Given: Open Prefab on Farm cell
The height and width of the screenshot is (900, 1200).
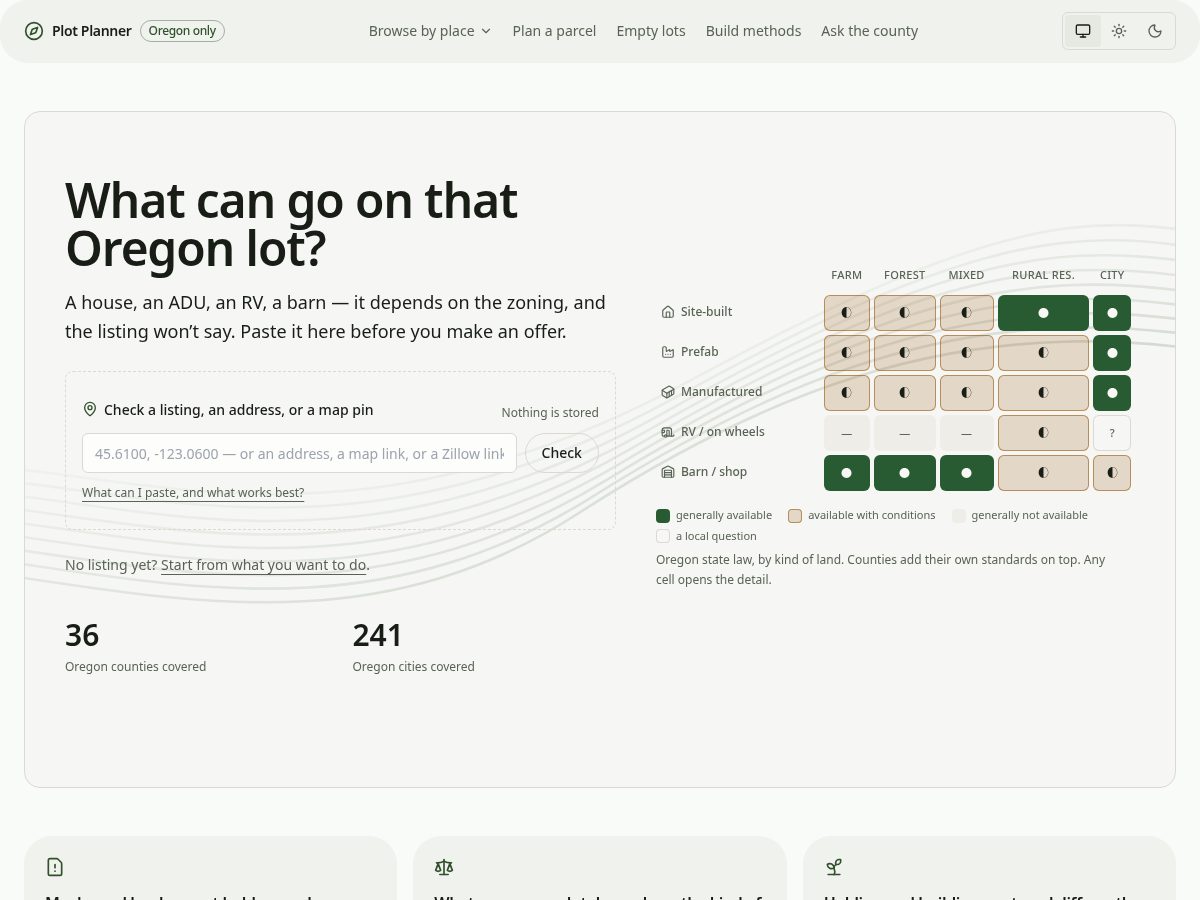Looking at the screenshot, I should click(x=847, y=353).
